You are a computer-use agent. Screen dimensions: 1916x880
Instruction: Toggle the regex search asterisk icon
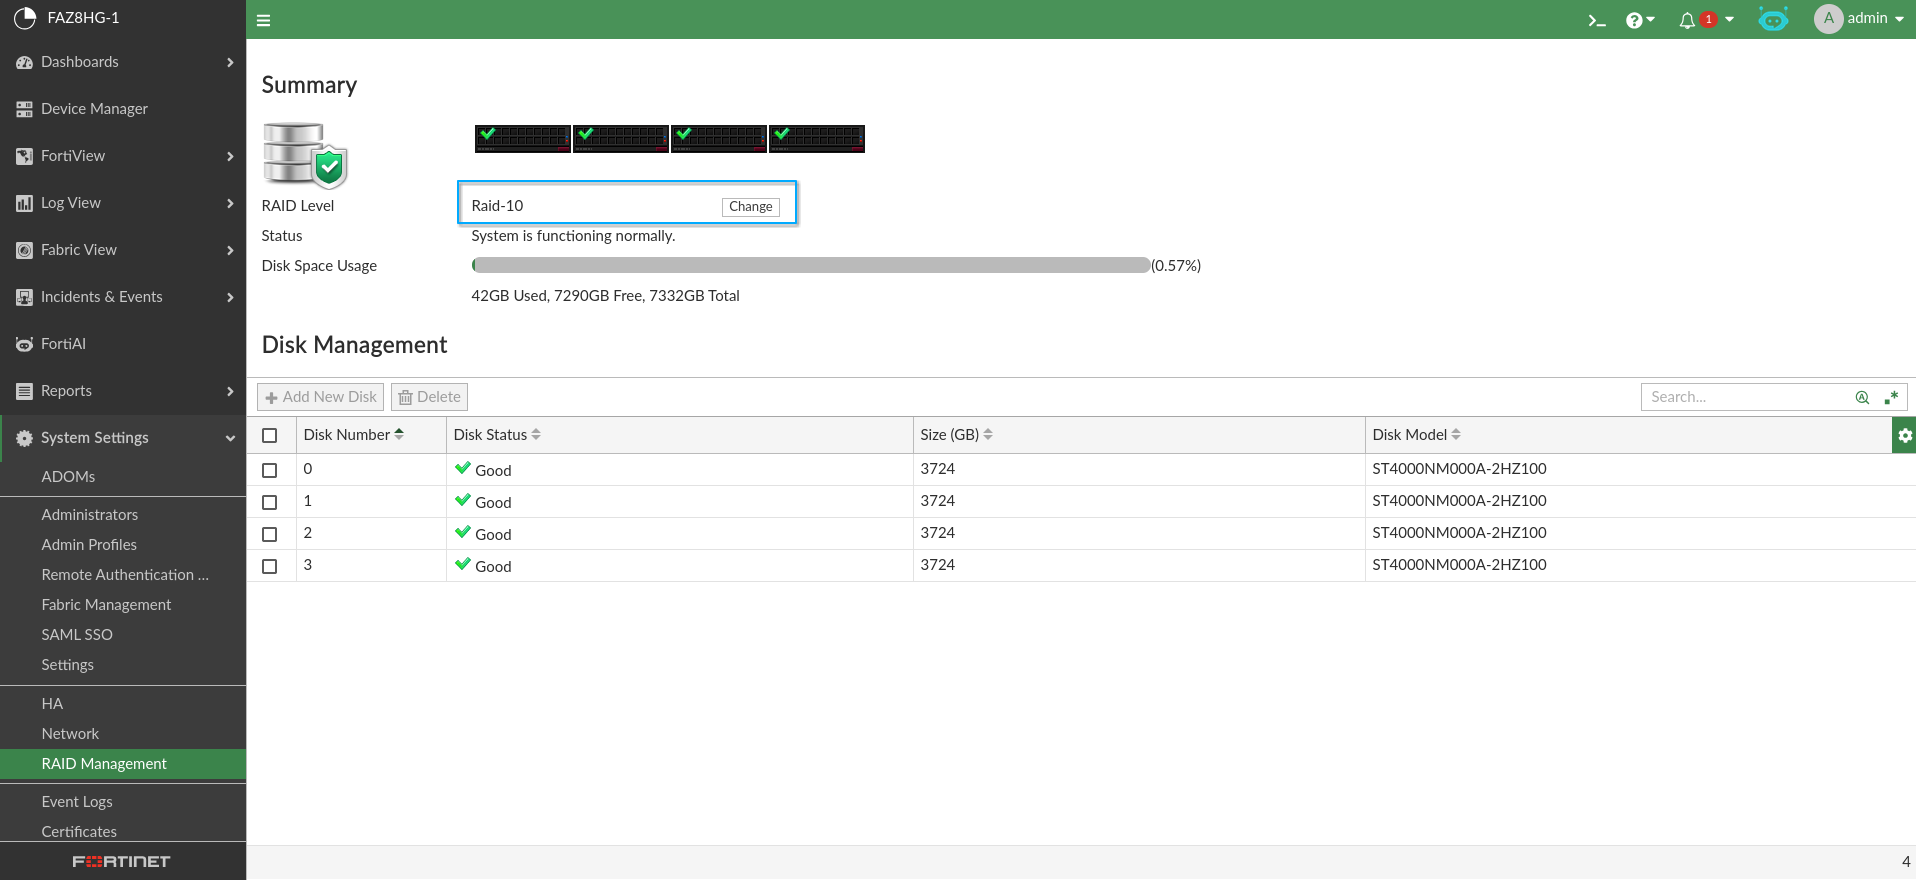(x=1891, y=397)
